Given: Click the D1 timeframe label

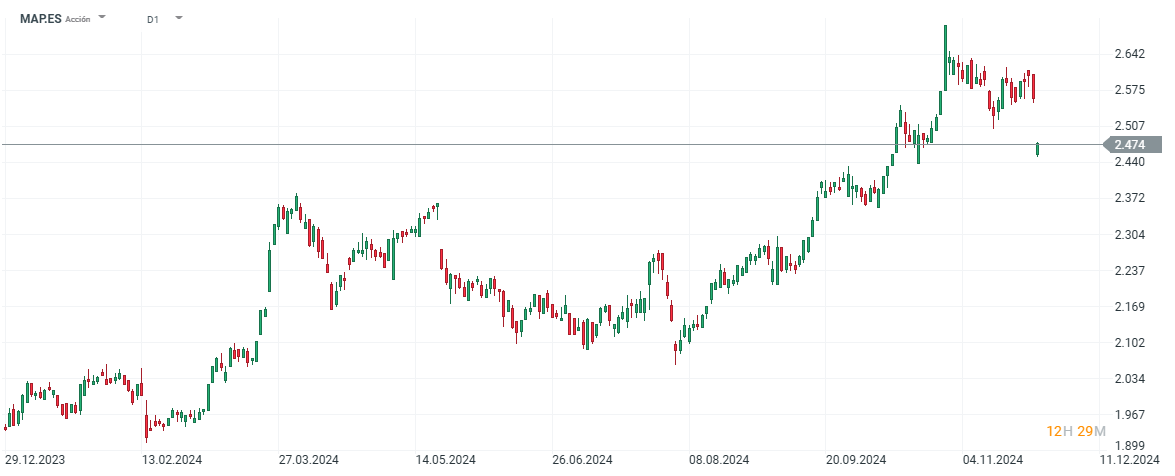Looking at the screenshot, I should point(152,19).
